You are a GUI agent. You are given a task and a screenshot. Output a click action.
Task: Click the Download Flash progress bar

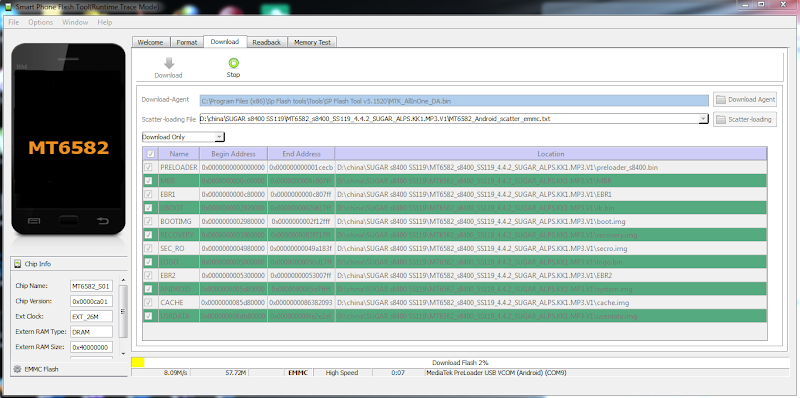(x=459, y=362)
